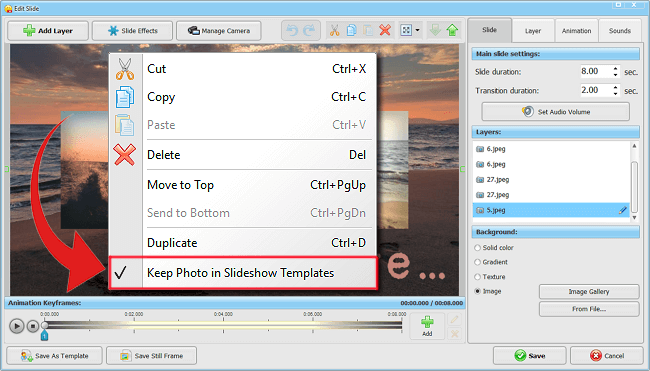Click Send to Bottom menu entry

[x=243, y=213]
